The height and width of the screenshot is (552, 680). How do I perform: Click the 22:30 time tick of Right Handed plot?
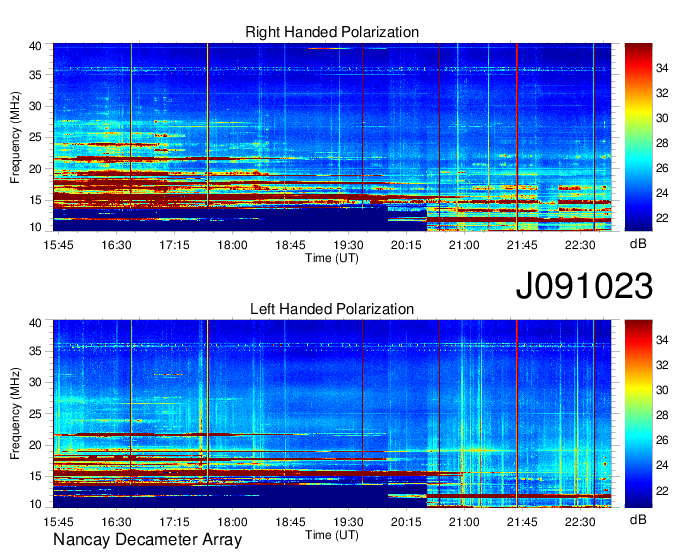[x=580, y=245]
